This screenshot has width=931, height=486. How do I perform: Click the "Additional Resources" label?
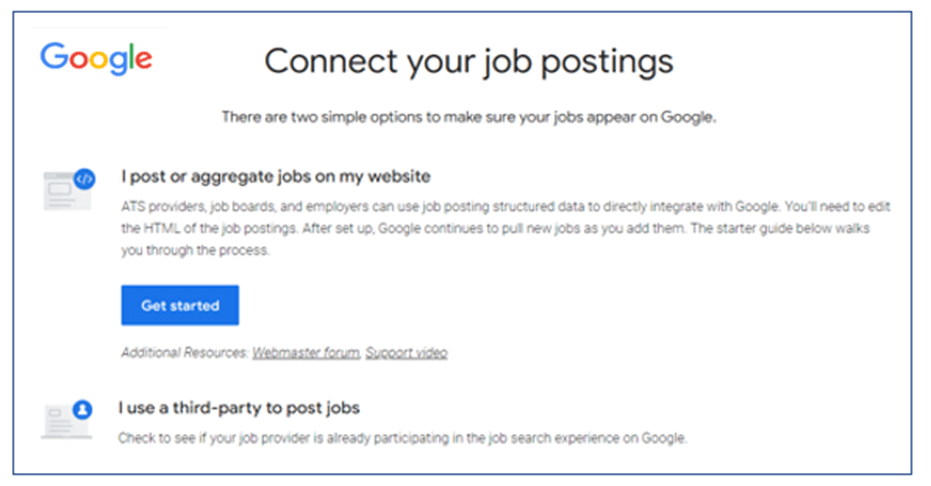point(184,352)
